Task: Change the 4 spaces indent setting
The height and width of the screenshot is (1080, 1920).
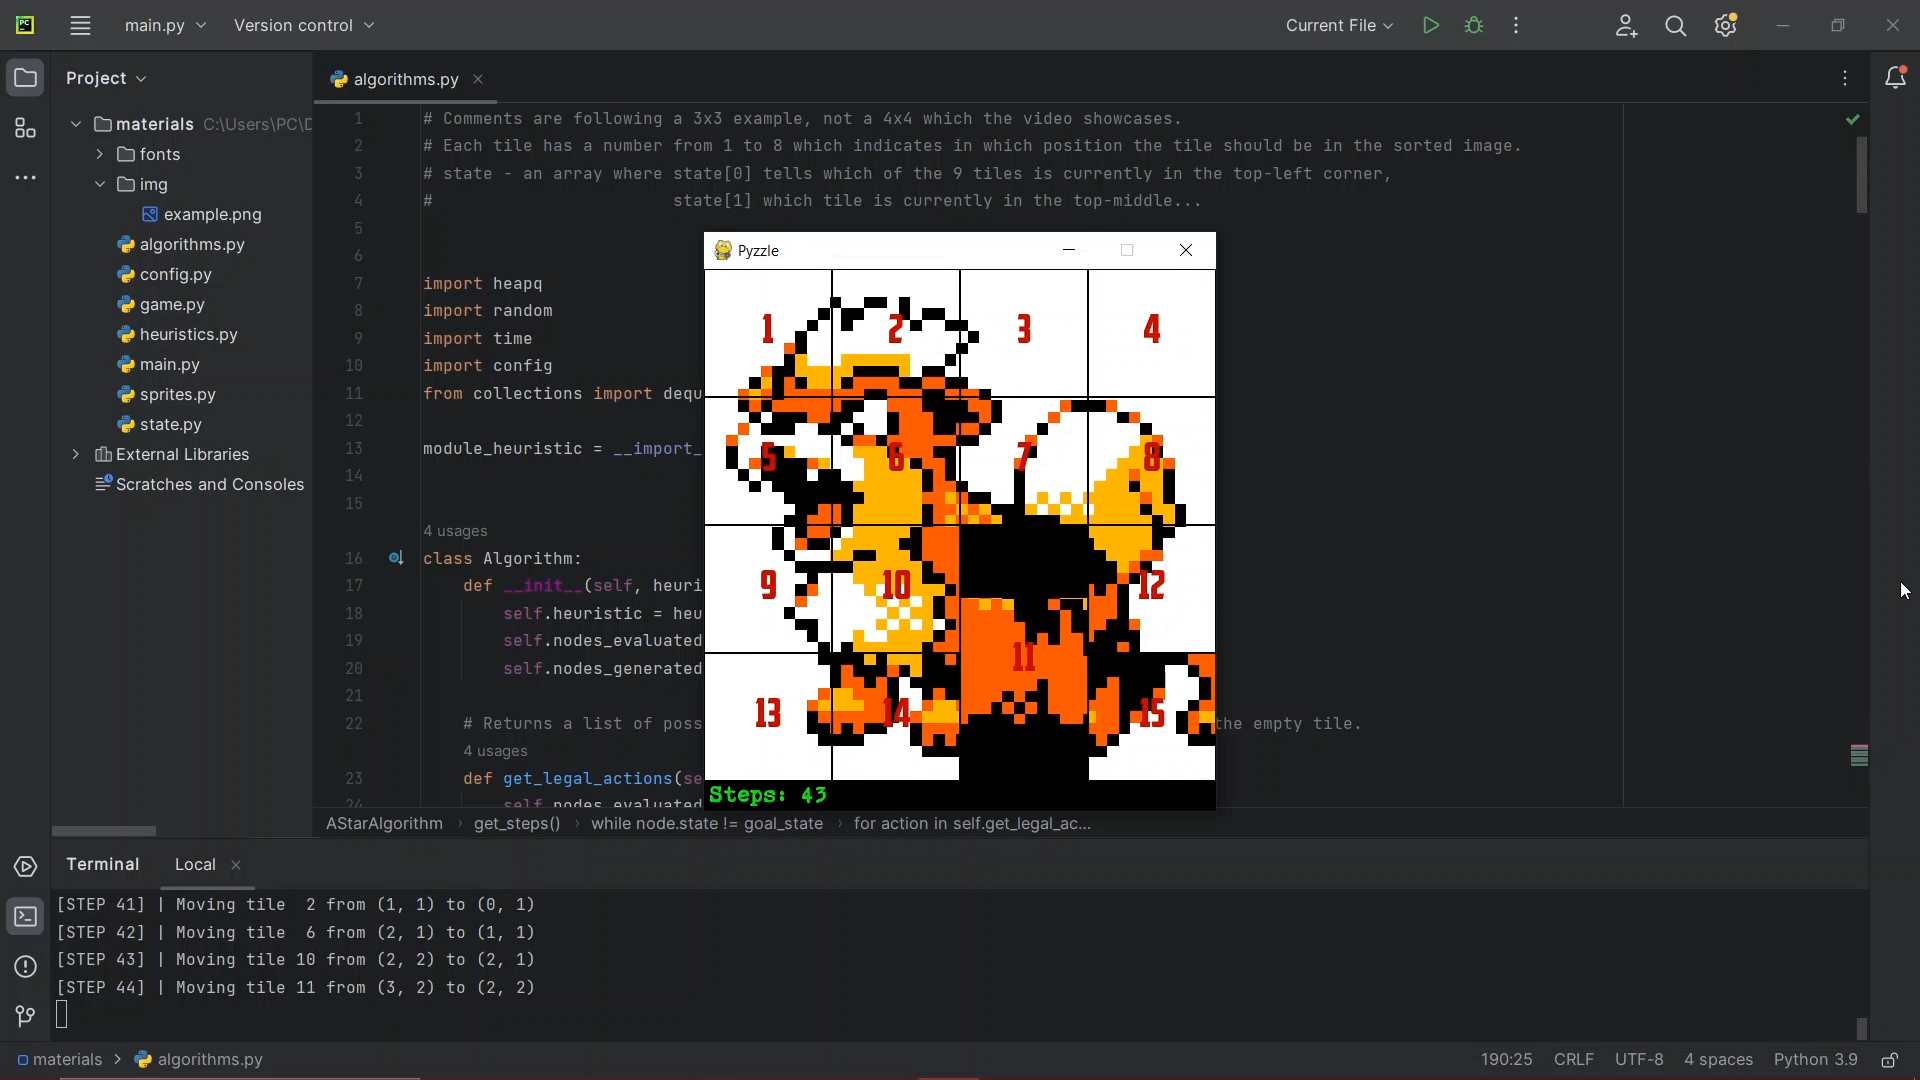Action: coord(1718,1061)
